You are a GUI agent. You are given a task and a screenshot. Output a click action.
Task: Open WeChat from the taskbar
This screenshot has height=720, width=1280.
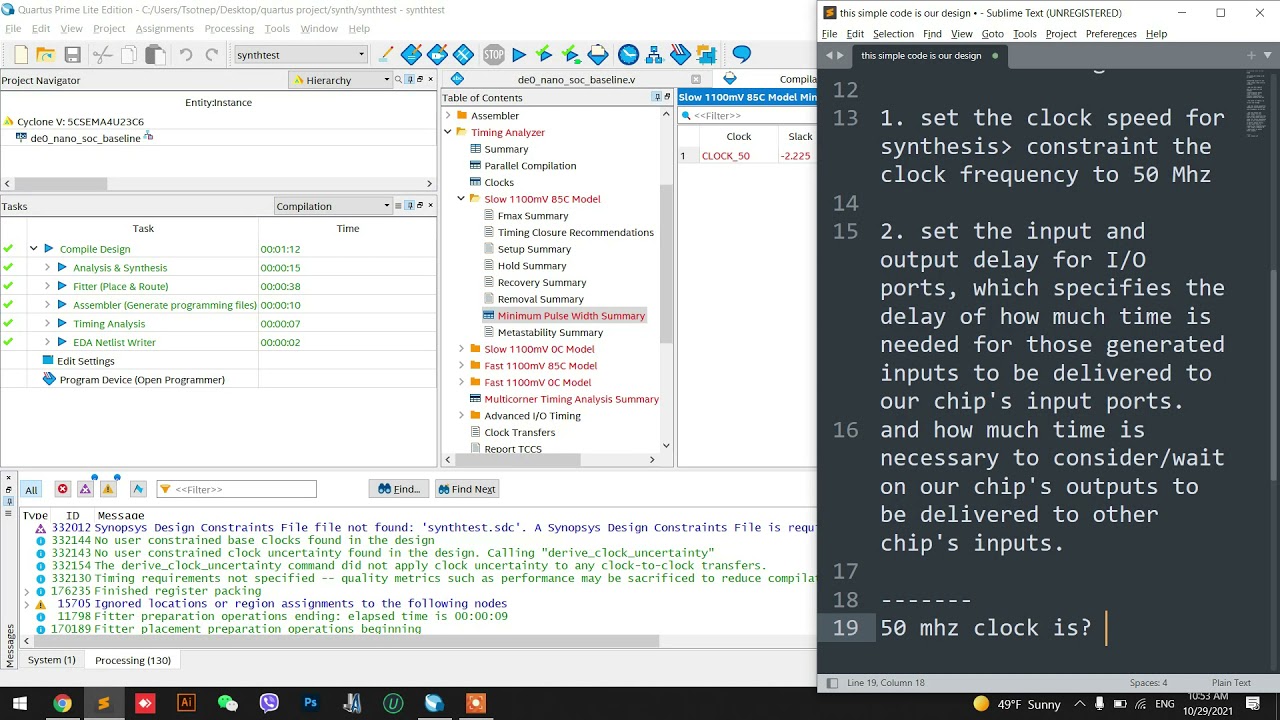click(x=228, y=703)
